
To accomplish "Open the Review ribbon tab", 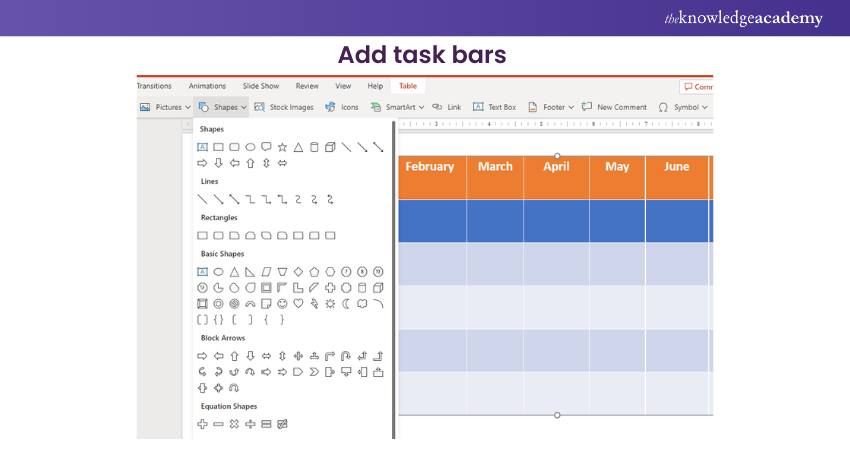I will [307, 86].
